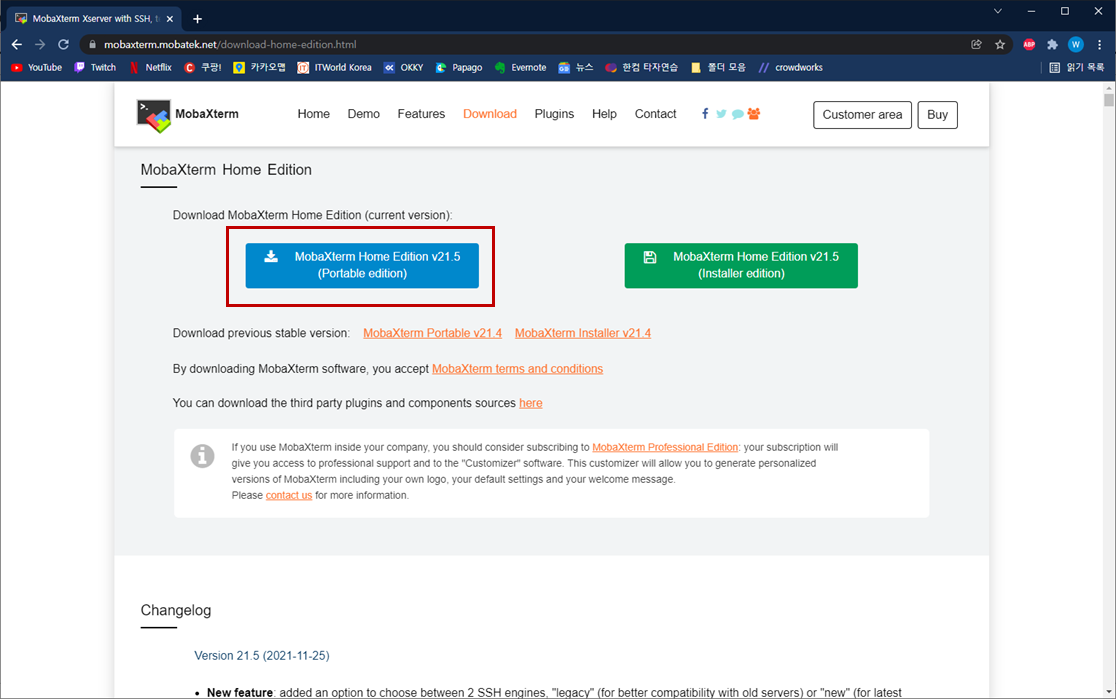Open the 읽기 목록 reading list
This screenshot has width=1116, height=699.
[x=1078, y=68]
